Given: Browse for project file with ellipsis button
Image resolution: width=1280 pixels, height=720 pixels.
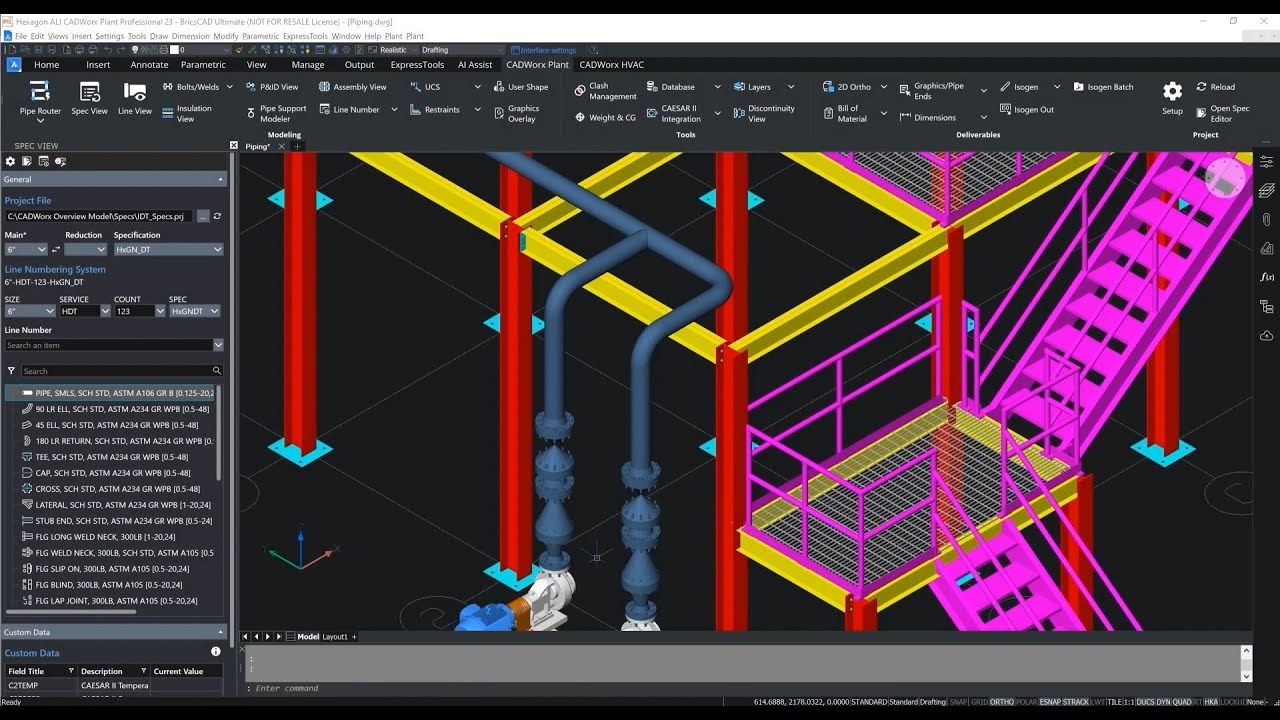Looking at the screenshot, I should 203,216.
